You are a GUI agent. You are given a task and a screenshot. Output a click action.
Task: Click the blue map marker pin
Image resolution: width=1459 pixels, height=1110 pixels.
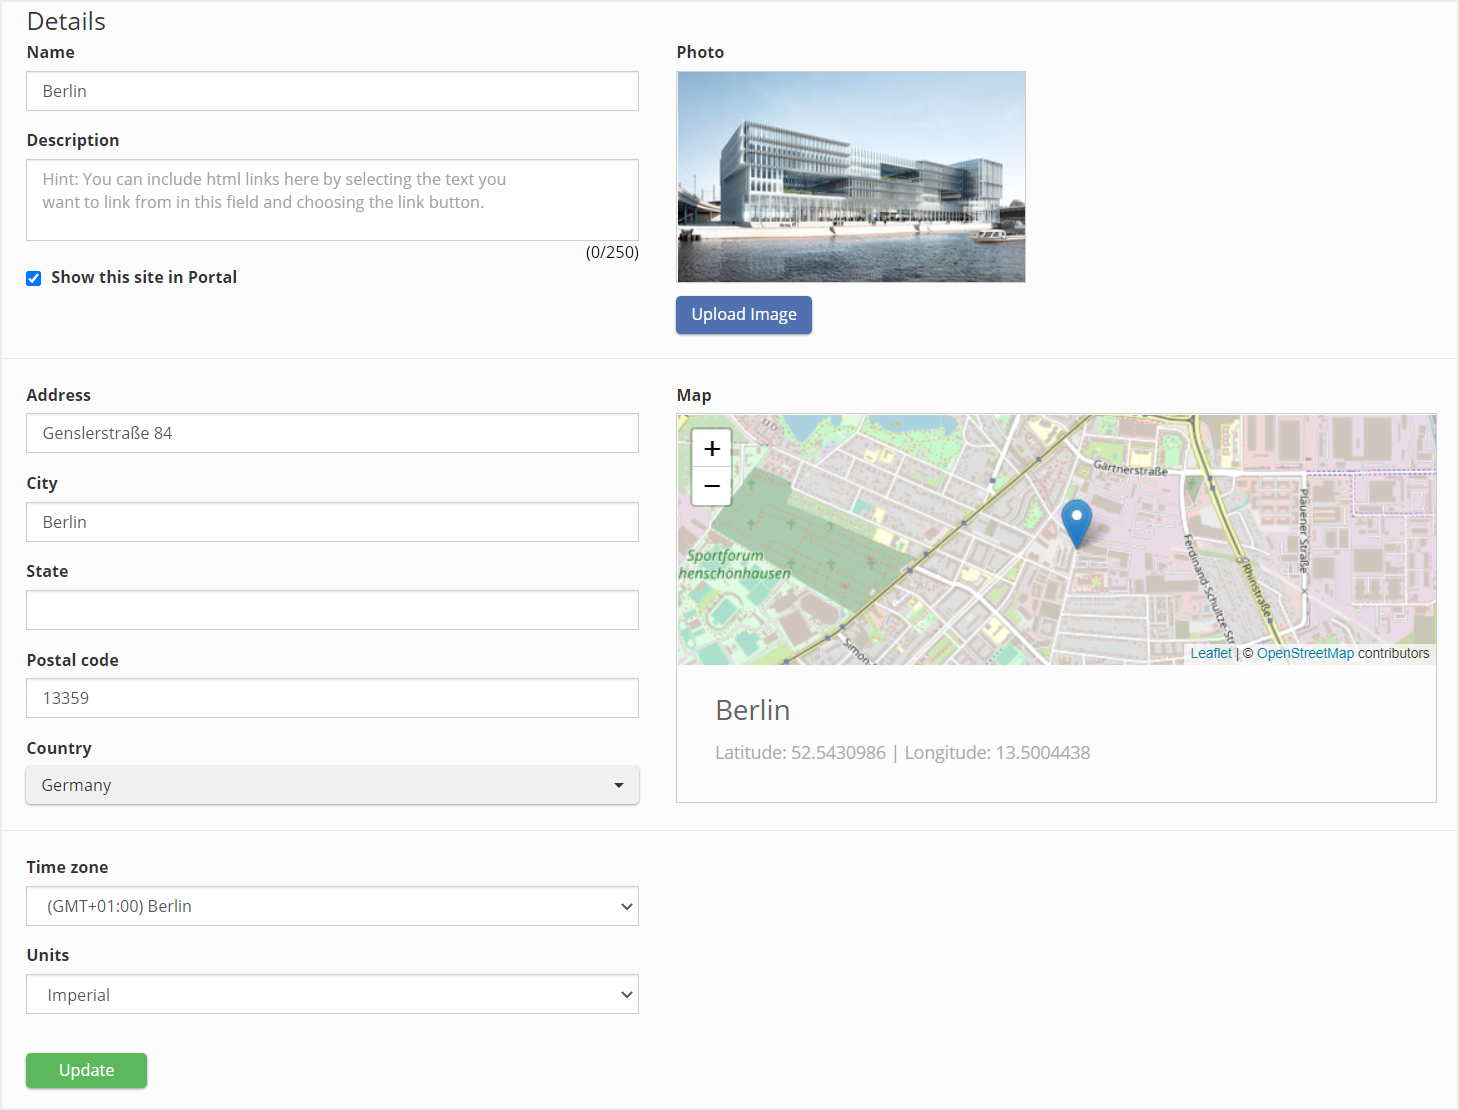(x=1076, y=520)
